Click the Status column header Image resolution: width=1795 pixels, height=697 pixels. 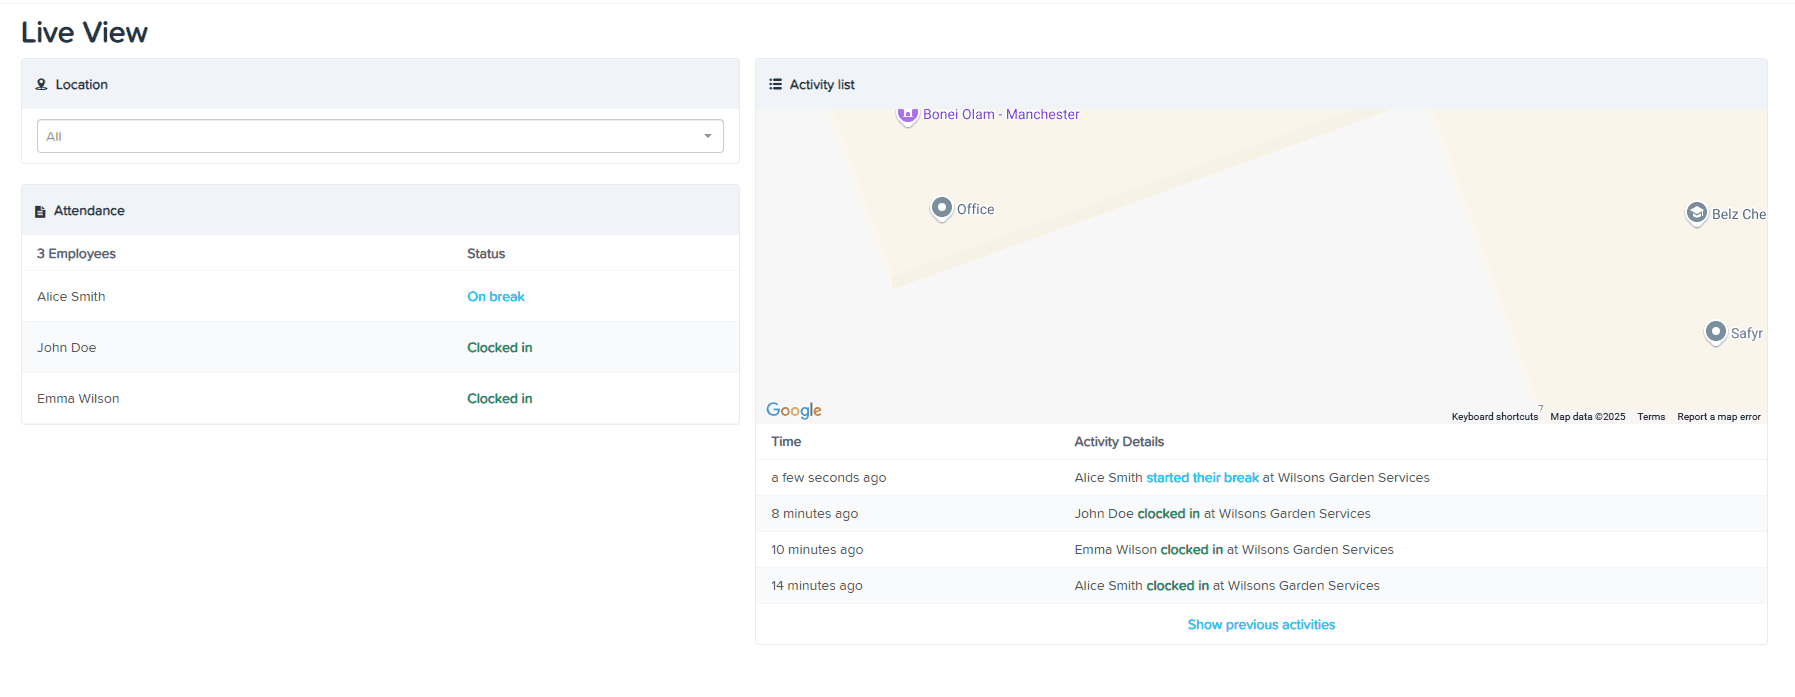click(x=486, y=254)
